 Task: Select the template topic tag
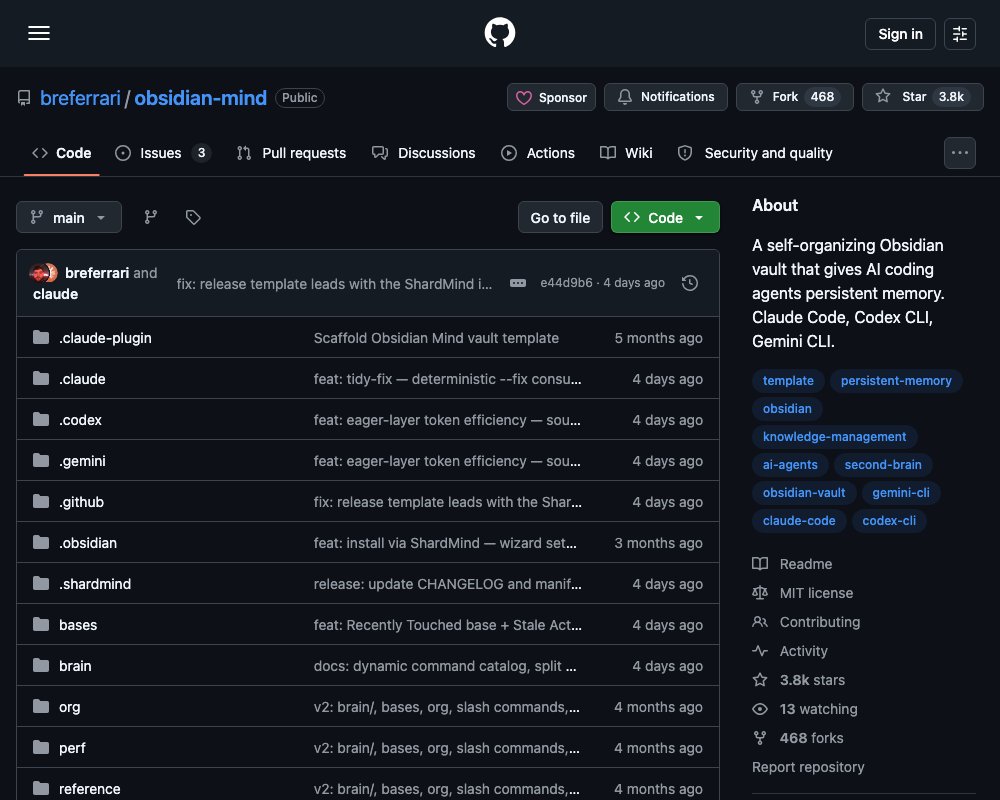pyautogui.click(x=788, y=381)
